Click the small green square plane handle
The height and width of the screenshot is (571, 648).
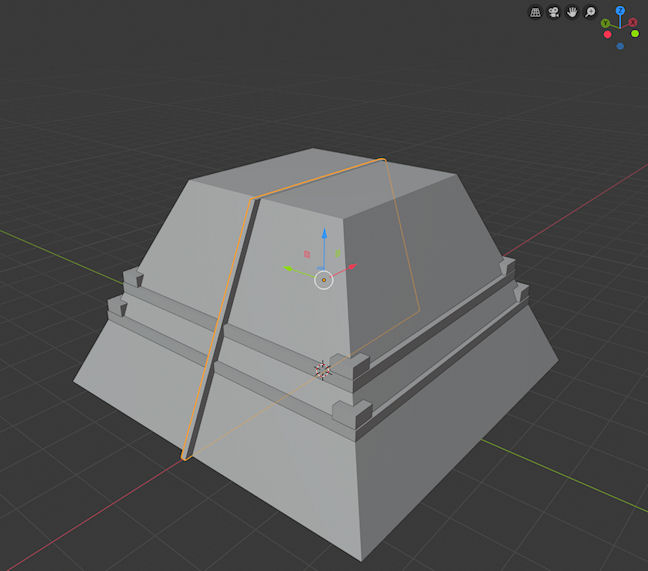338,254
